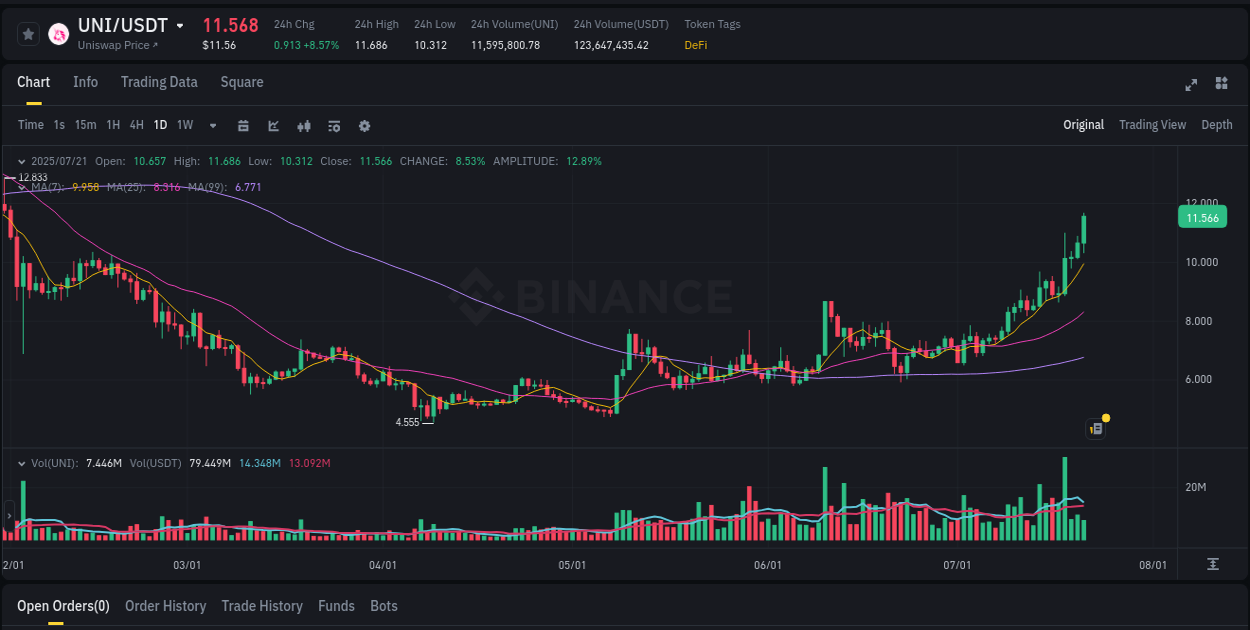This screenshot has width=1250, height=630.
Task: Open the Order History tab
Action: 165,606
